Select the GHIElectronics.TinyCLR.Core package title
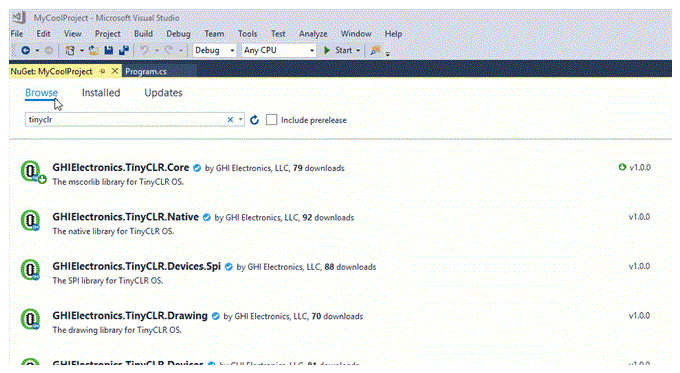This screenshot has width=680, height=373. 121,168
